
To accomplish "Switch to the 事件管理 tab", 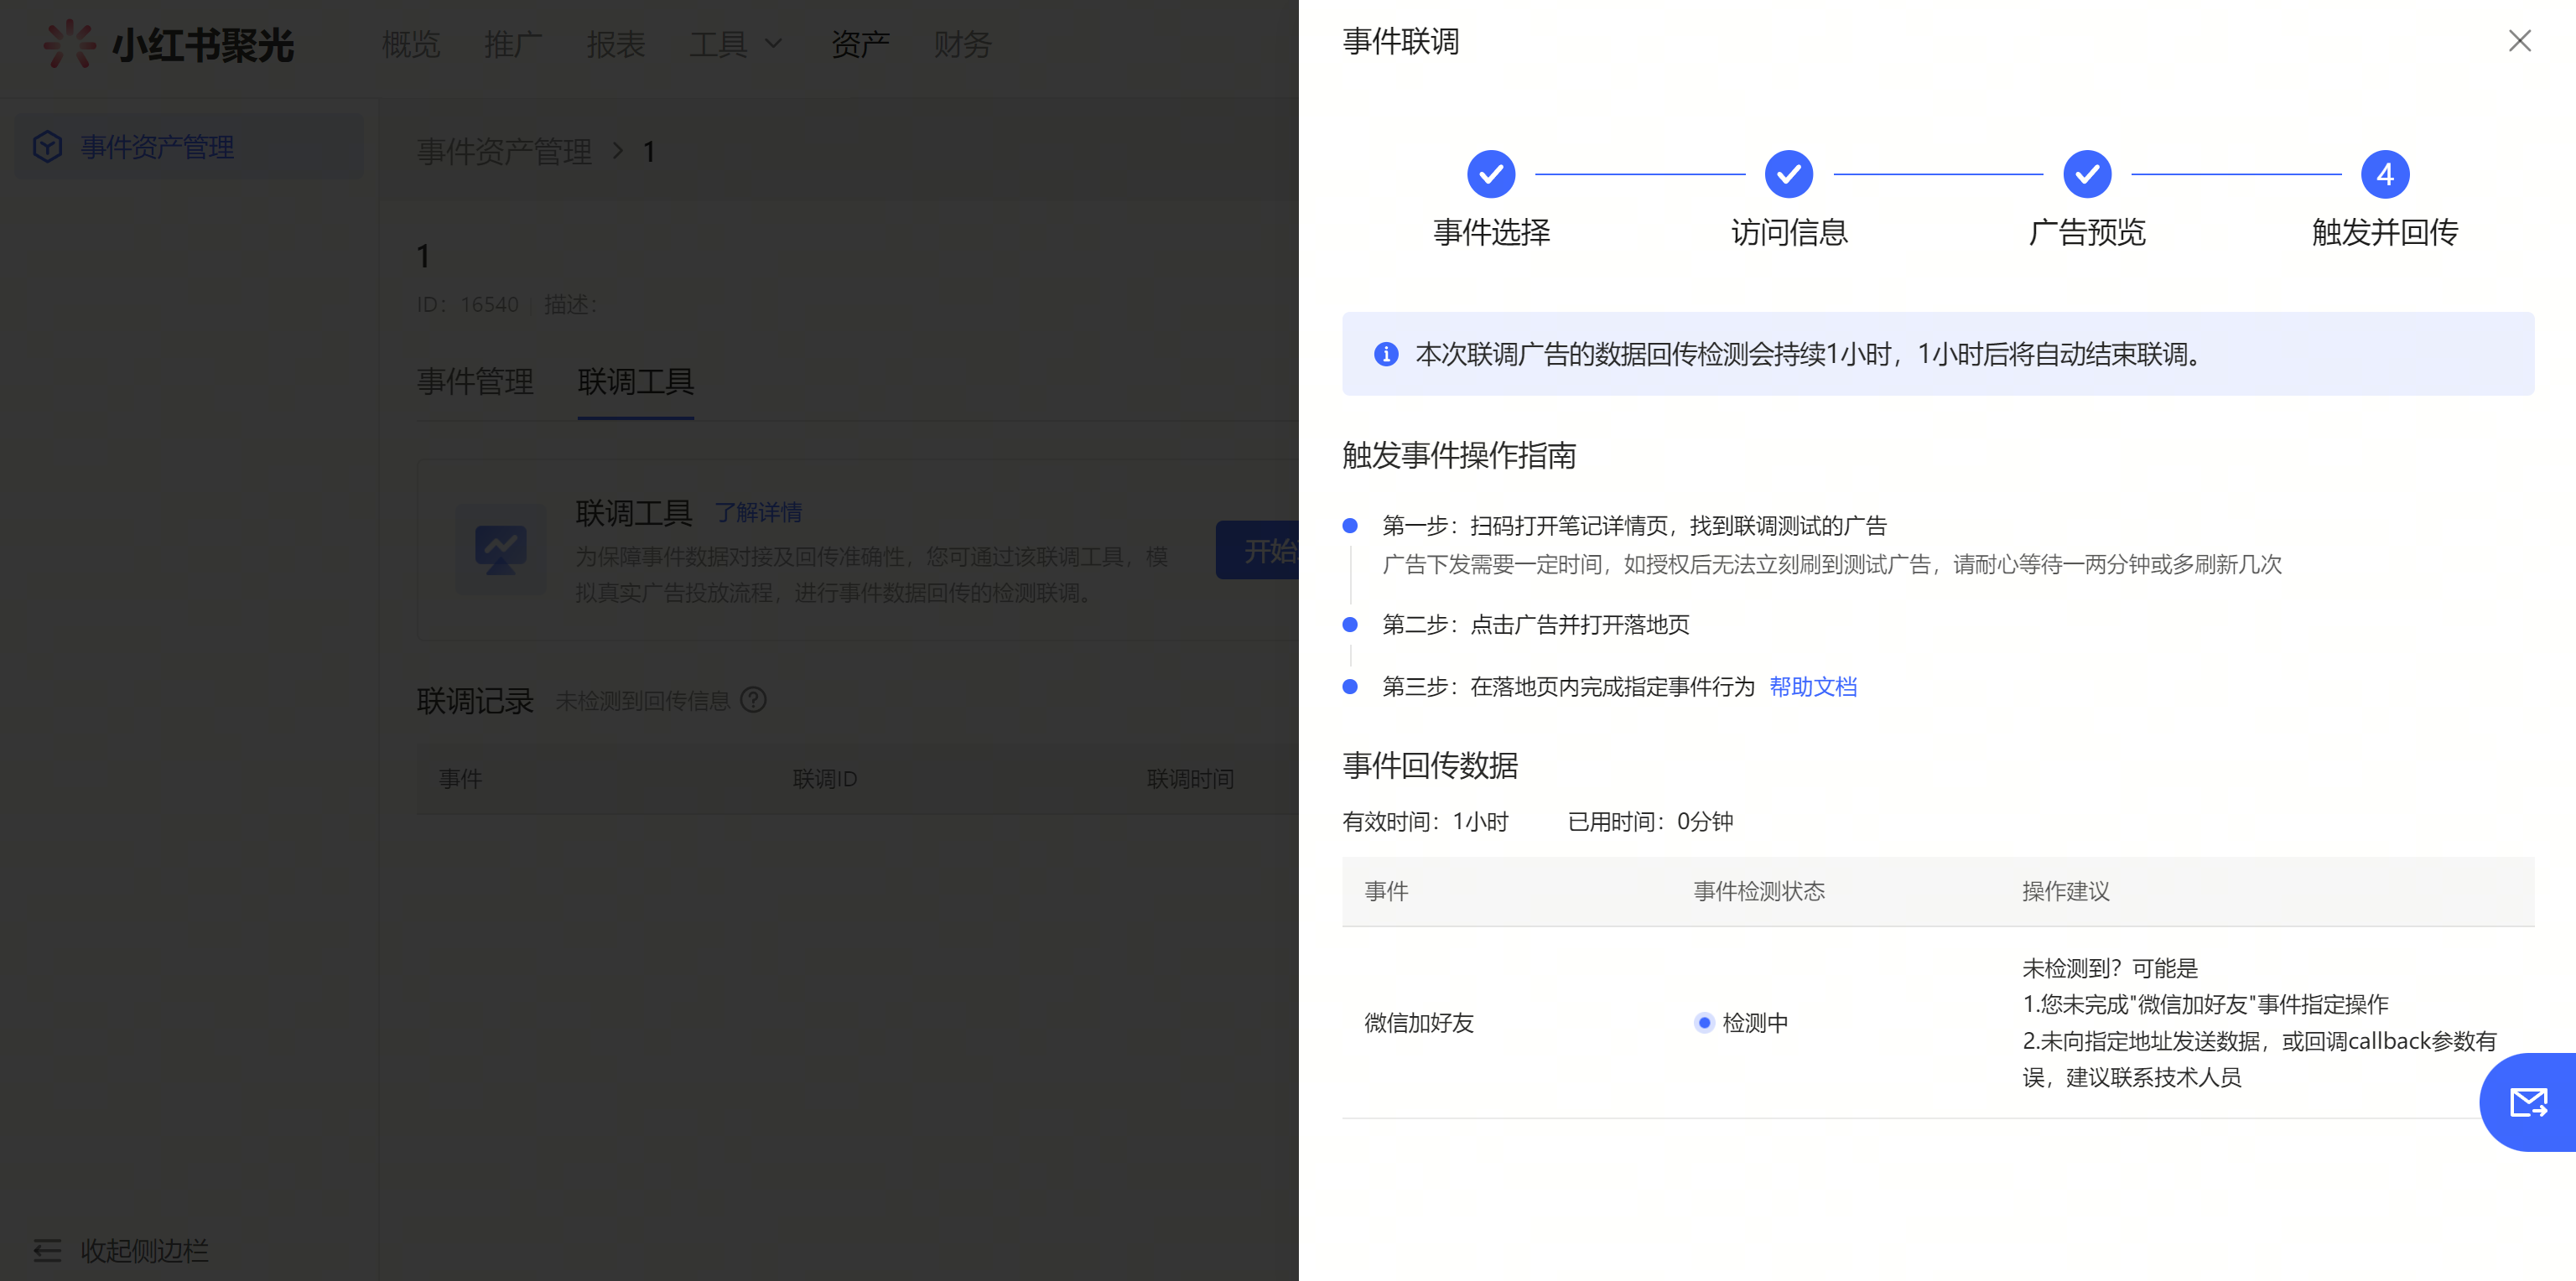I will [x=475, y=381].
